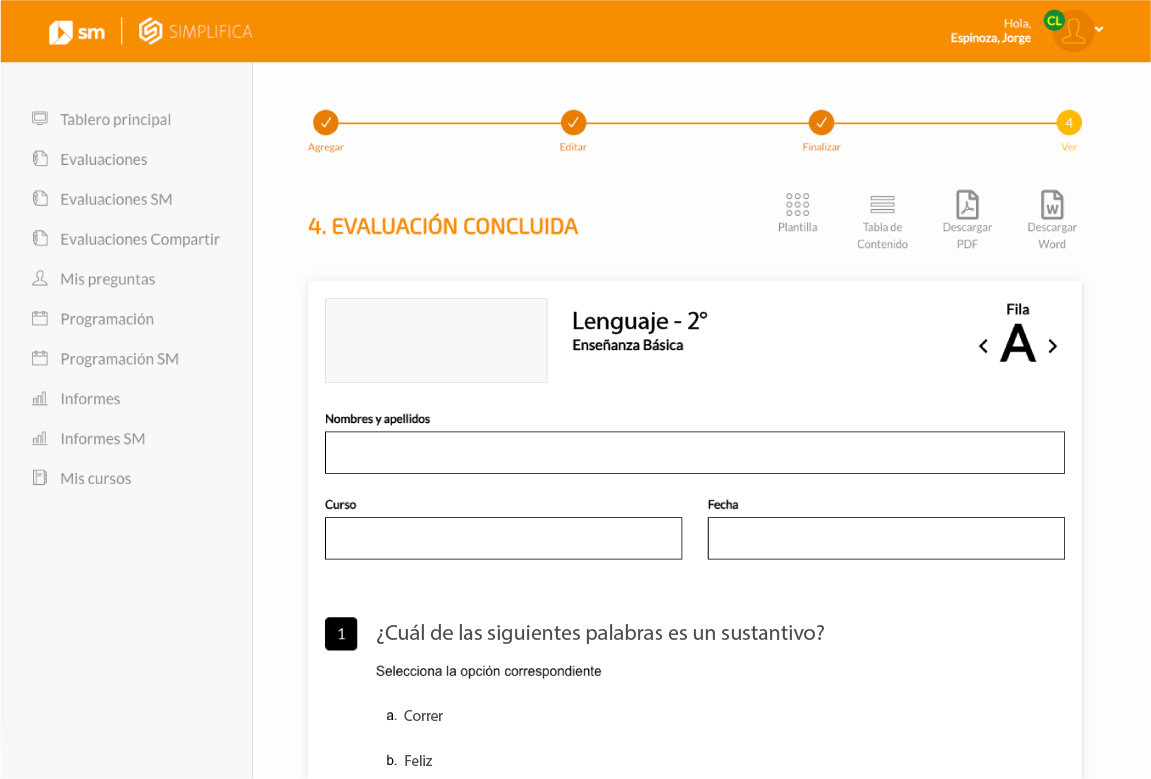The width and height of the screenshot is (1151, 779).
Task: Select answer option b. Feliz
Action: (x=410, y=761)
